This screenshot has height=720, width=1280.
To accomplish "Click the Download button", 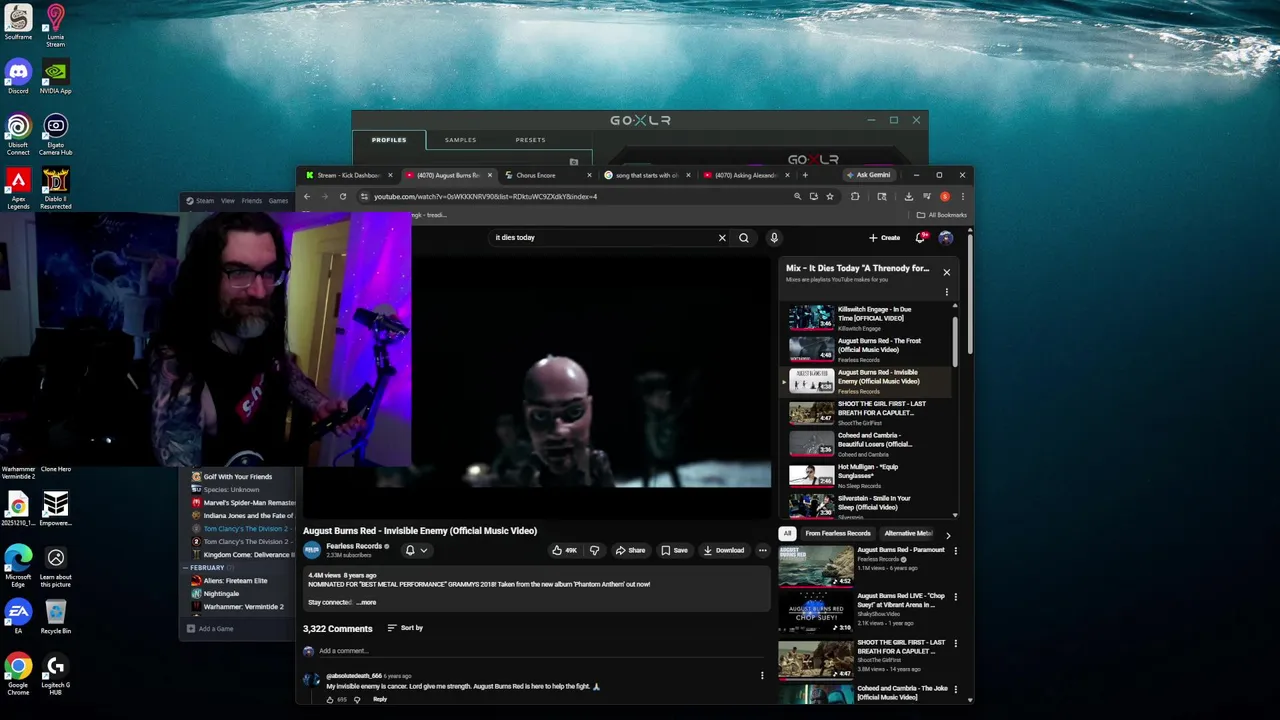I will tap(723, 550).
